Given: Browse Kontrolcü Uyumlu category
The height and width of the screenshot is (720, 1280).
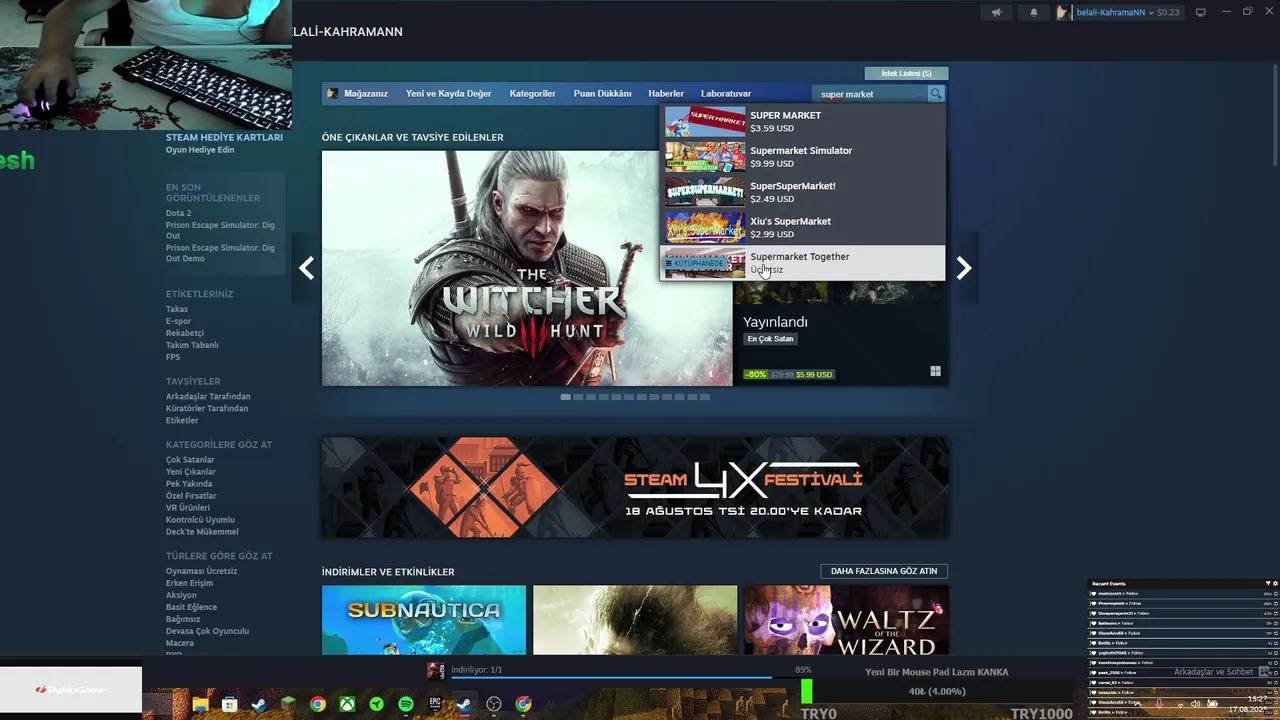Looking at the screenshot, I should click(200, 520).
